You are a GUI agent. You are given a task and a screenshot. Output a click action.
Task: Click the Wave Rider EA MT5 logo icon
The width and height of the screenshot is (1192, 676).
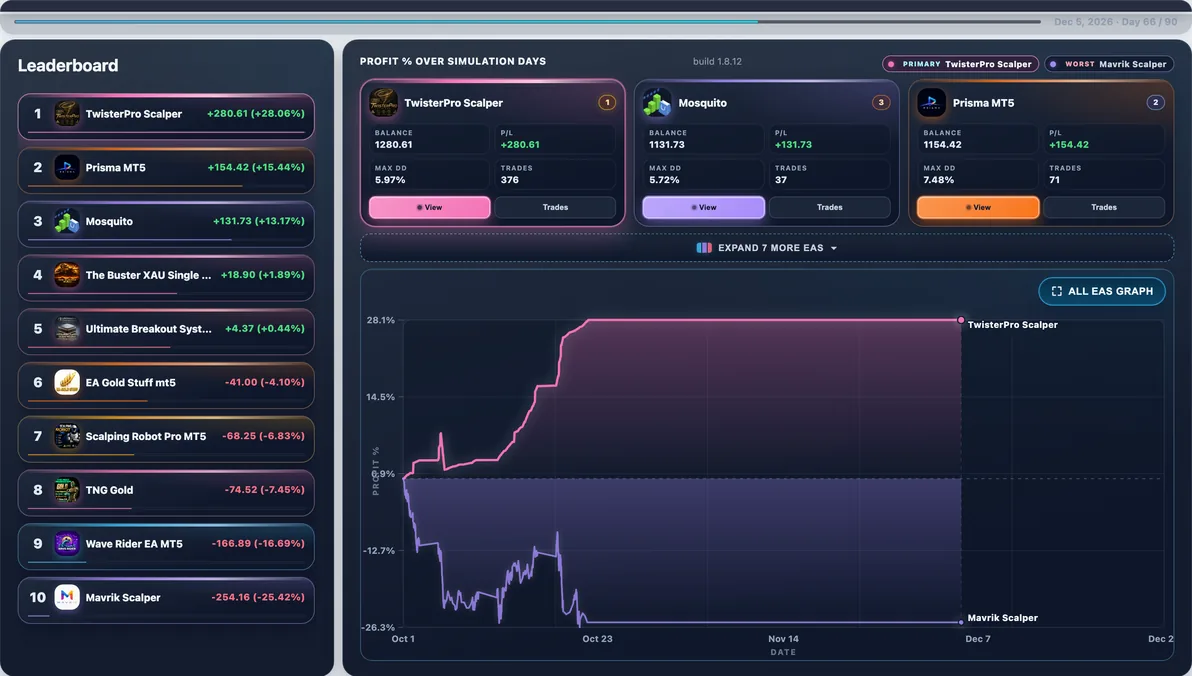coord(67,544)
